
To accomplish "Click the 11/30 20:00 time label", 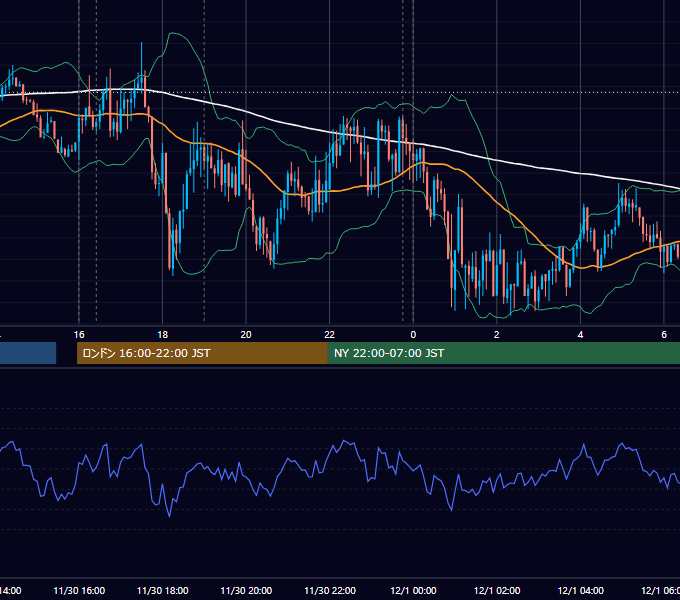I will coord(246,591).
